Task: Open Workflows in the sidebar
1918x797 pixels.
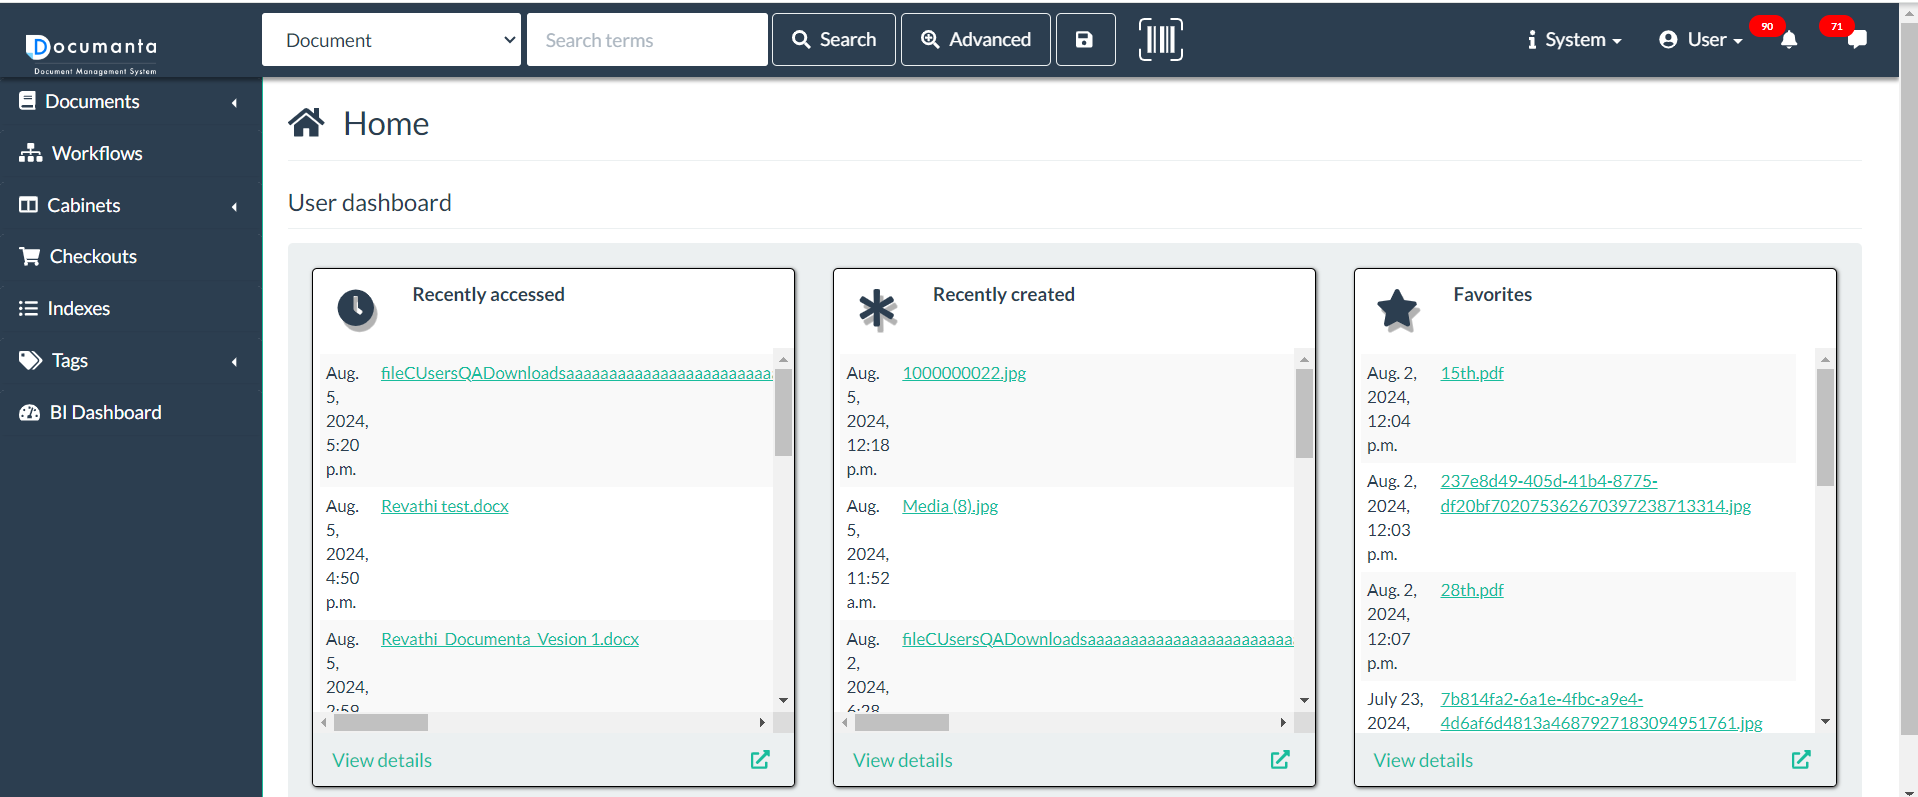Action: pyautogui.click(x=97, y=153)
